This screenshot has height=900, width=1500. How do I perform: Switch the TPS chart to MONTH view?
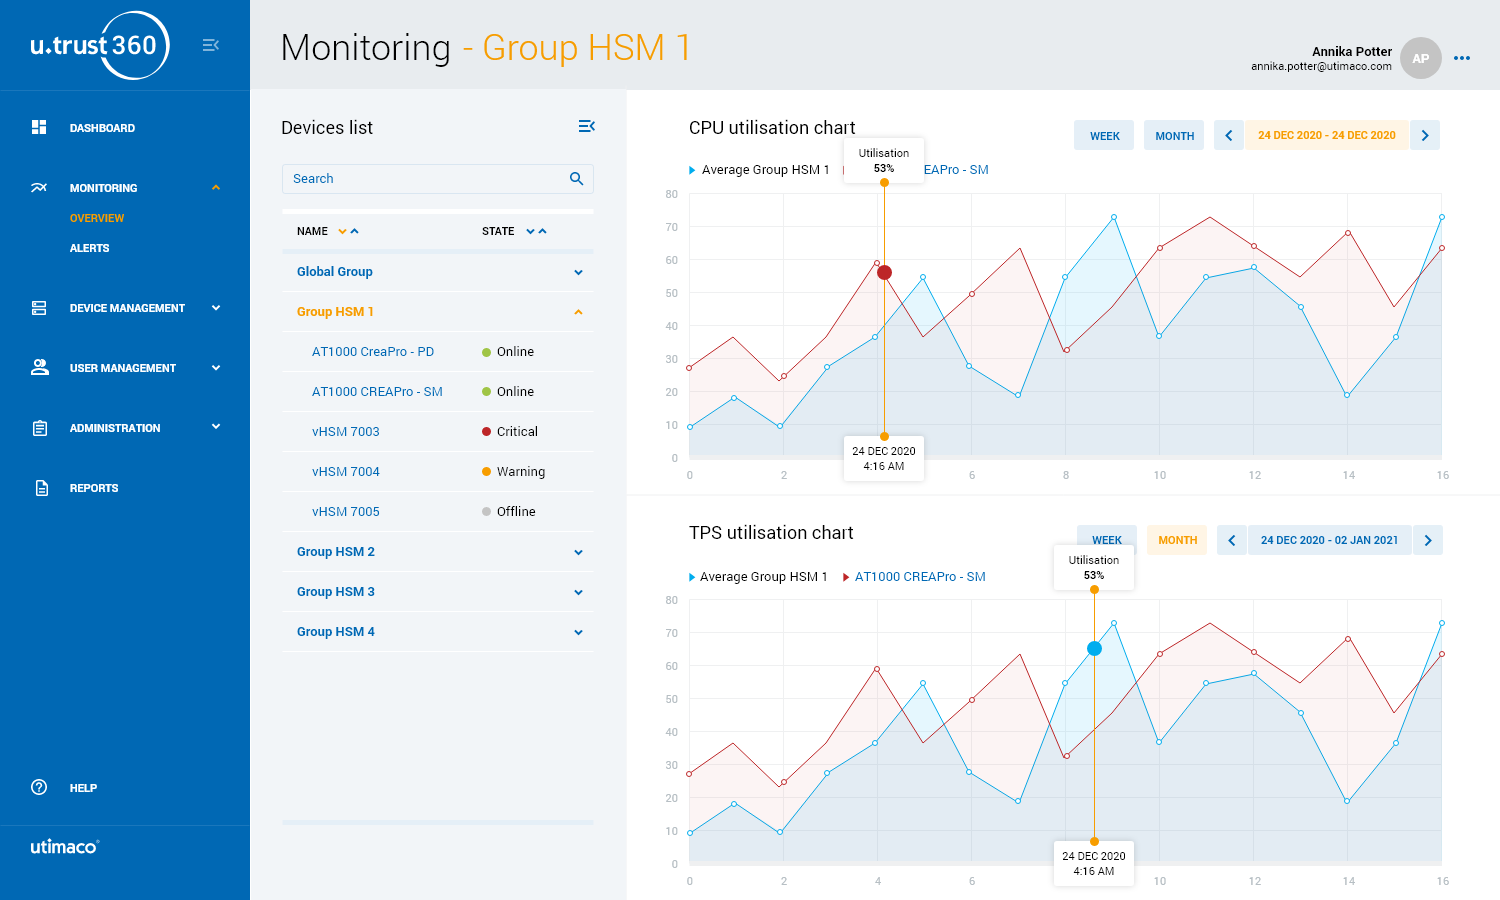click(1177, 540)
